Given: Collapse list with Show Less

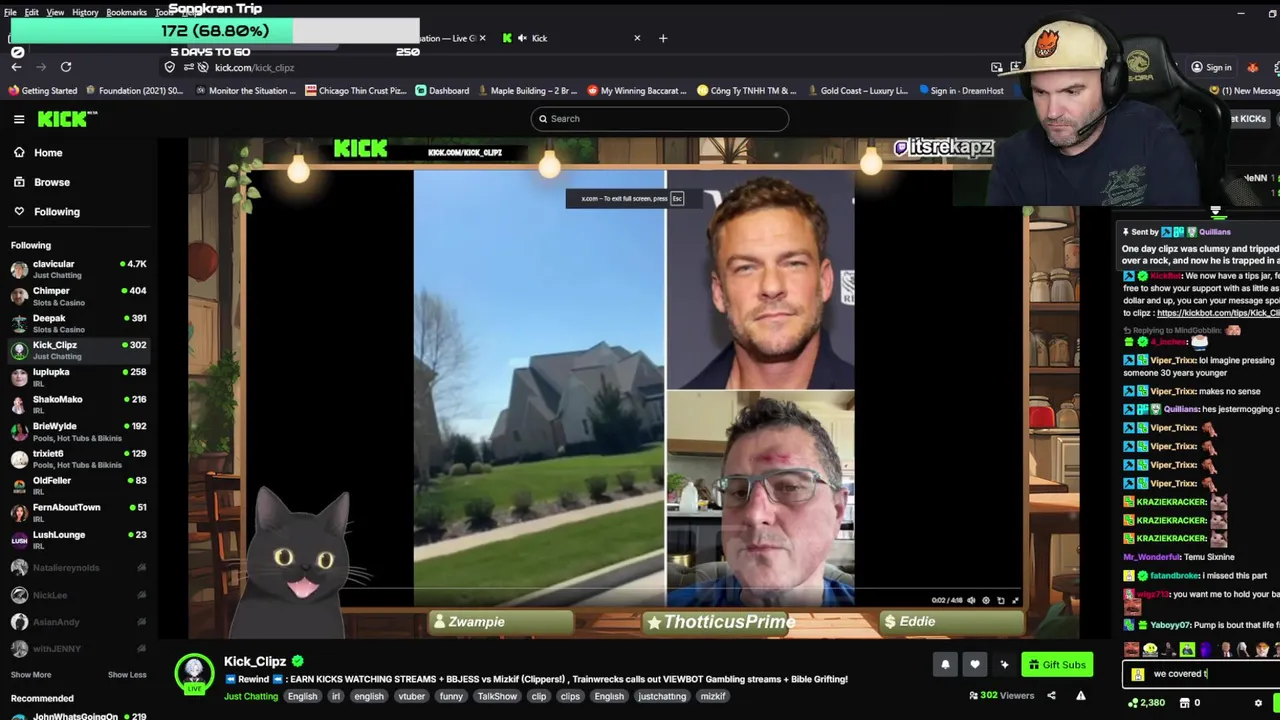Looking at the screenshot, I should (x=127, y=675).
